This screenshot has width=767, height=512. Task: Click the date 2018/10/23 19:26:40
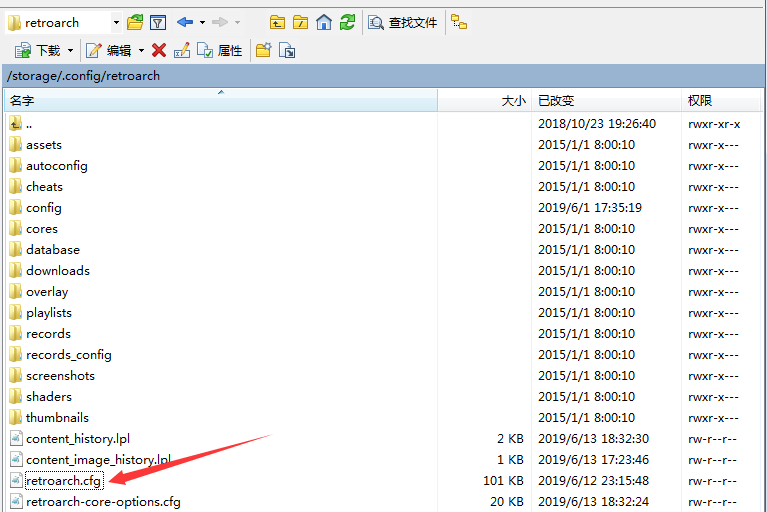(x=597, y=124)
